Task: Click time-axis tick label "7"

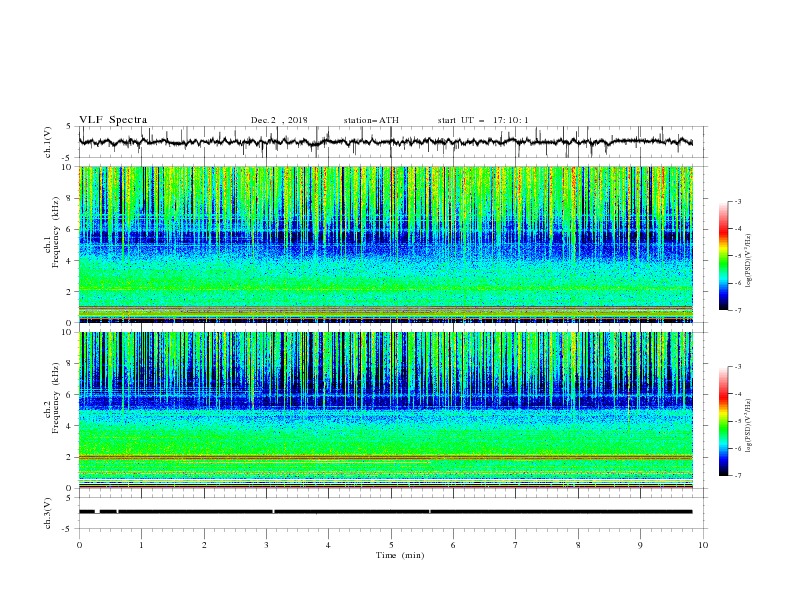Action: coord(516,545)
